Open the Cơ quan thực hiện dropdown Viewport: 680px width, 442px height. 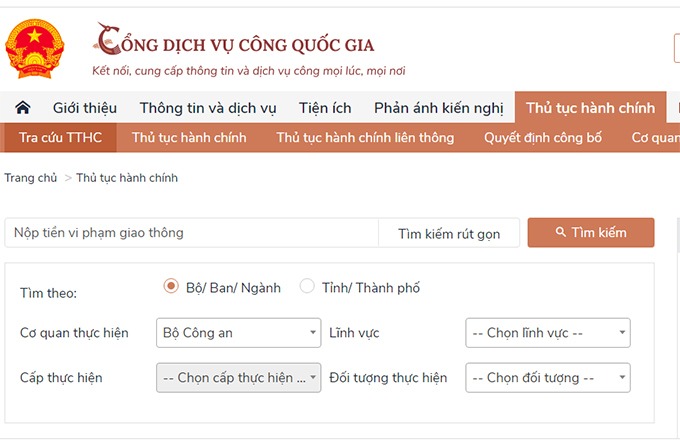pos(238,333)
